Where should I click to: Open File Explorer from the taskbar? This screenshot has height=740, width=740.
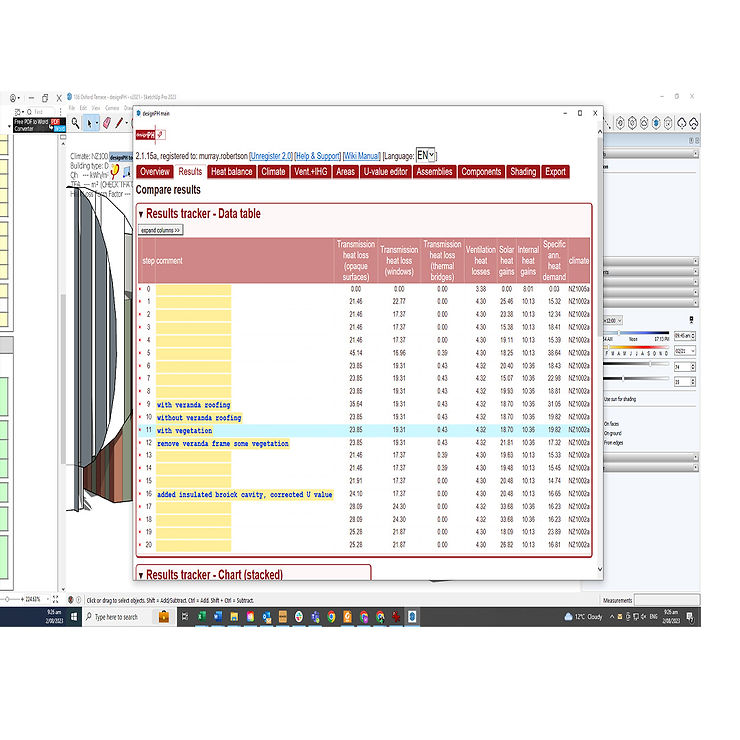pos(234,616)
